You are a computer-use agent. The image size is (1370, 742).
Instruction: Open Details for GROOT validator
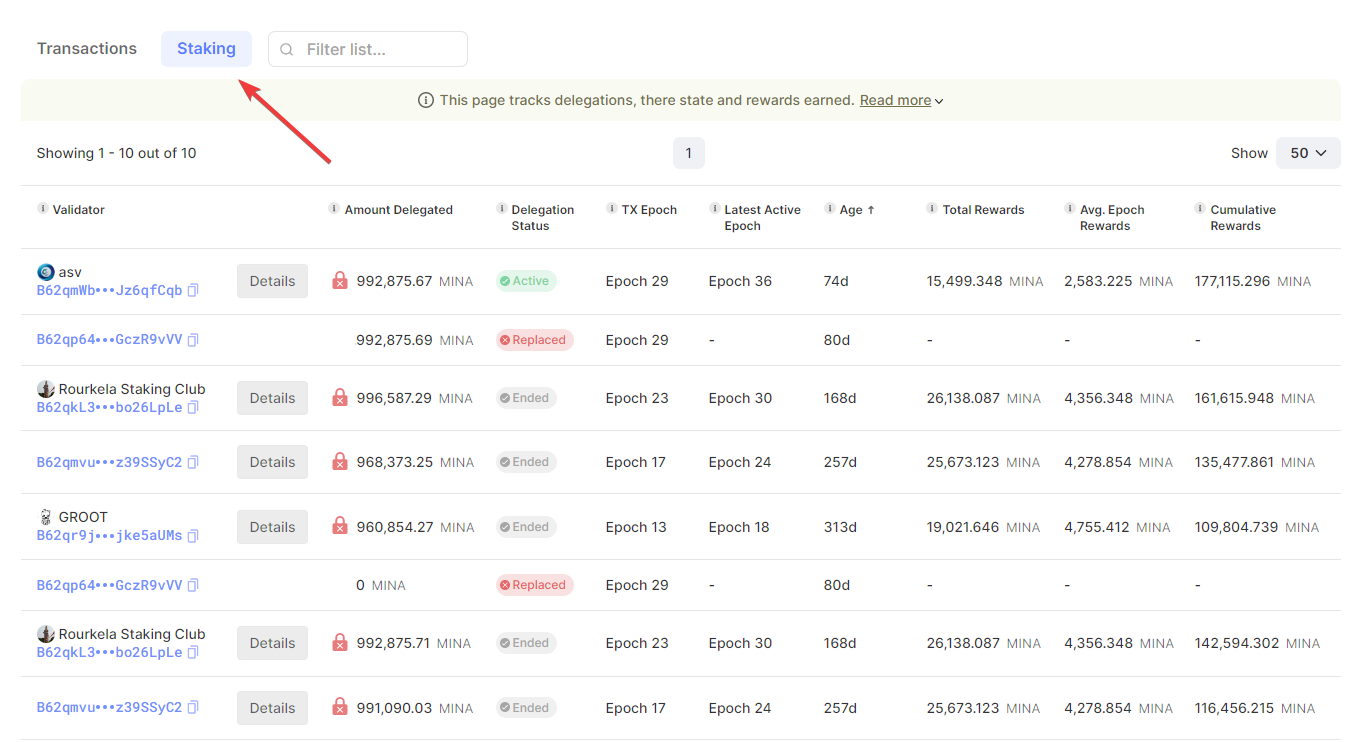point(272,527)
